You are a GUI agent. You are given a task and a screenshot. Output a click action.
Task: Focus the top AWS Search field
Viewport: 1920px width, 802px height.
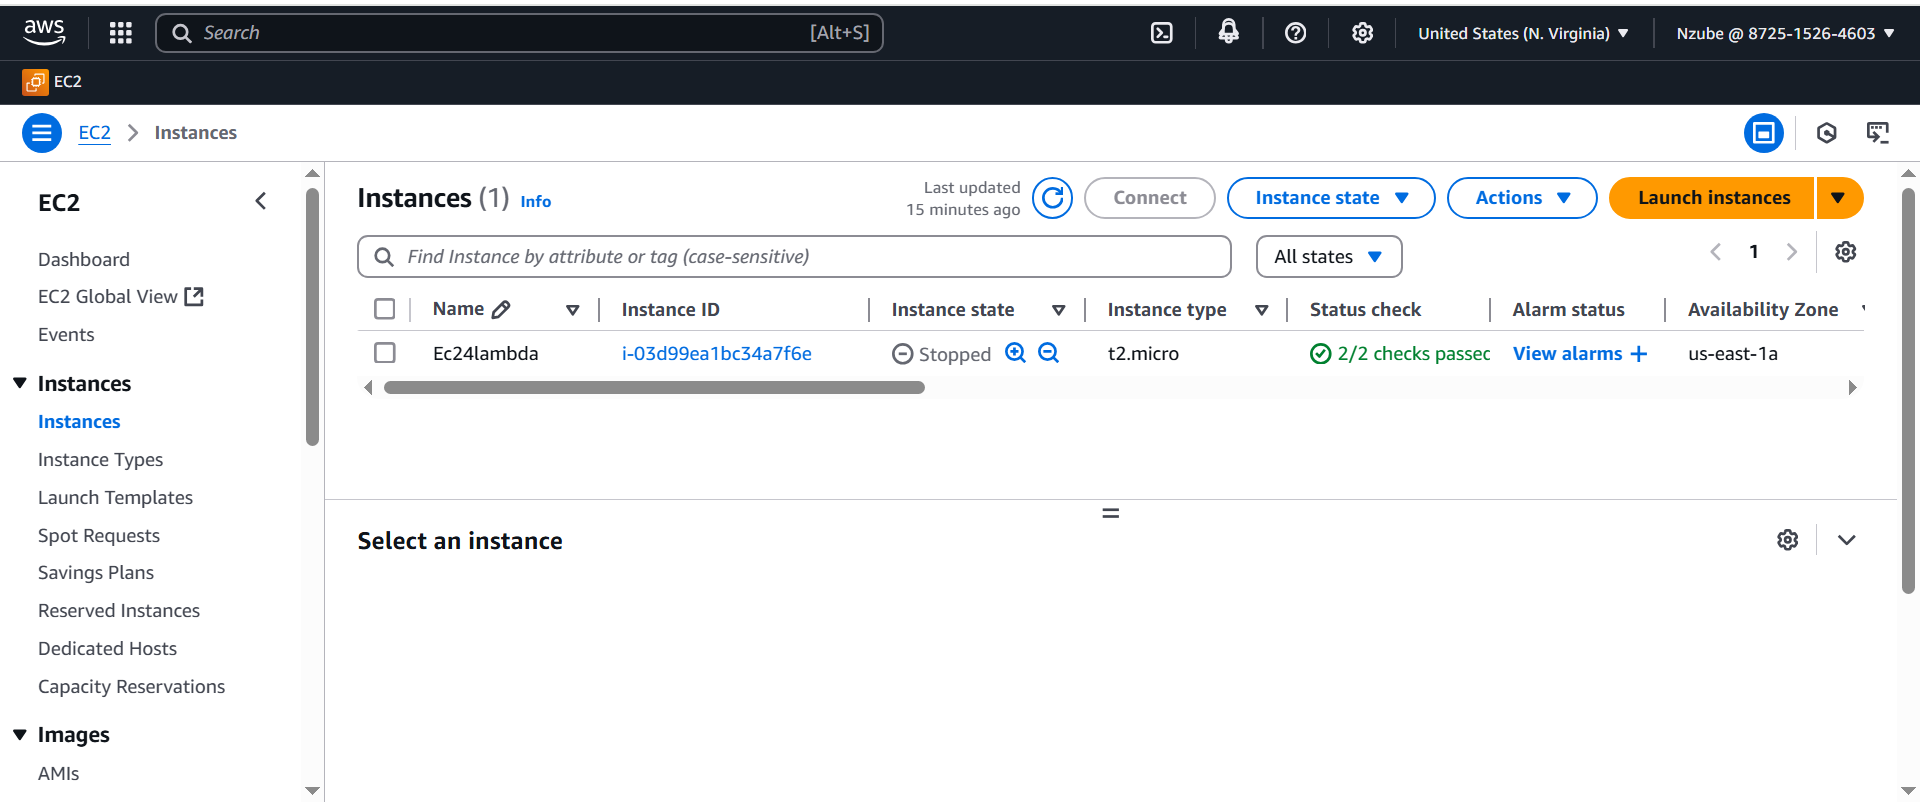click(519, 33)
